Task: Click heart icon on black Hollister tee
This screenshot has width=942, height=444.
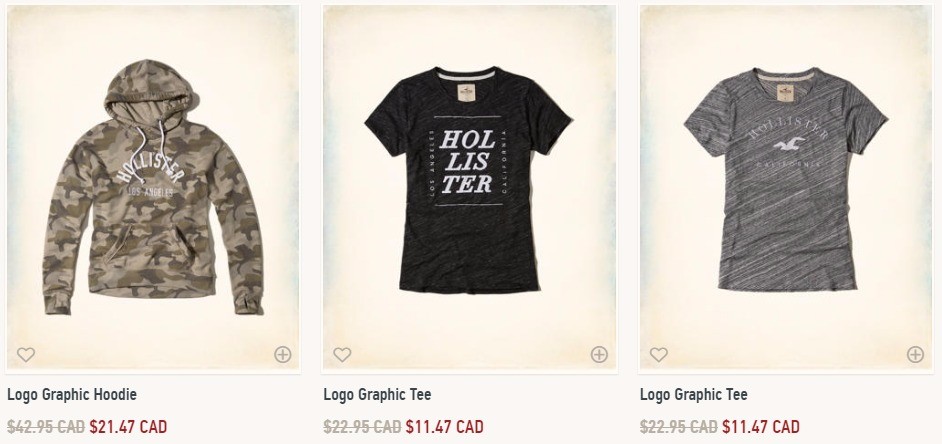Action: click(x=342, y=354)
